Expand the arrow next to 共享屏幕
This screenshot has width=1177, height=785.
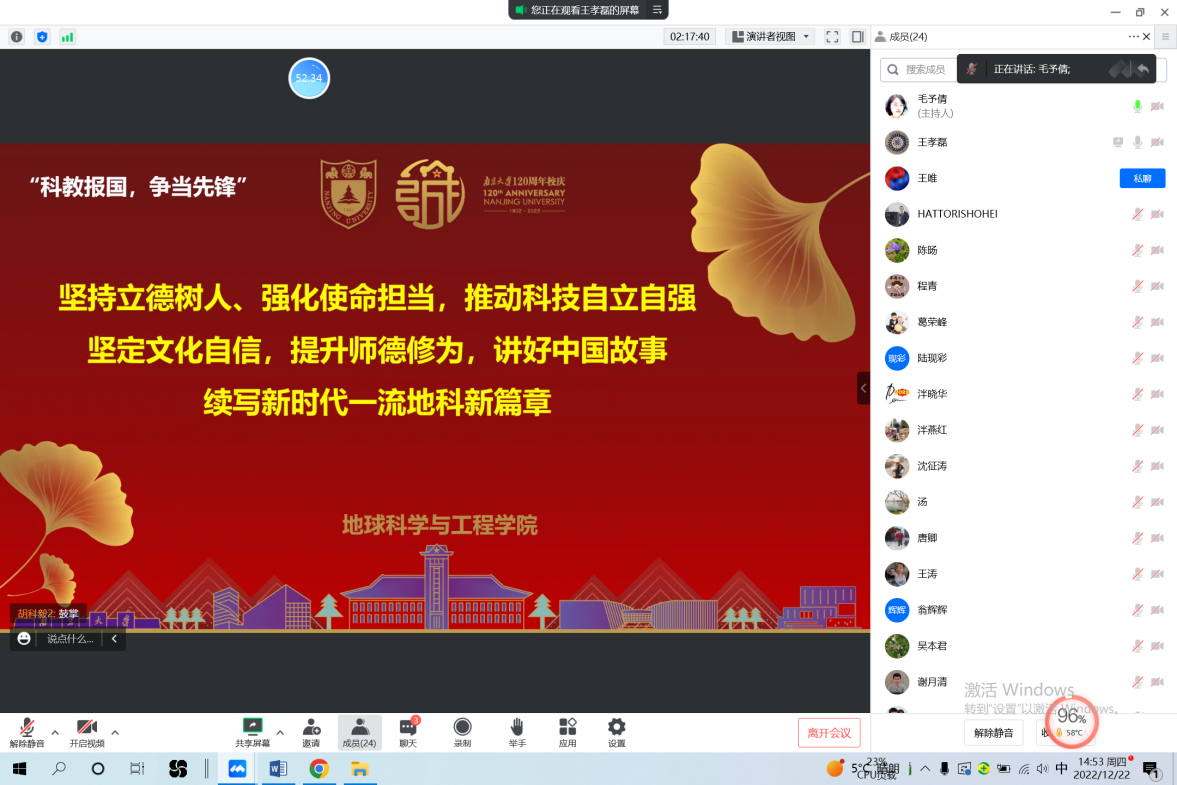[x=280, y=732]
